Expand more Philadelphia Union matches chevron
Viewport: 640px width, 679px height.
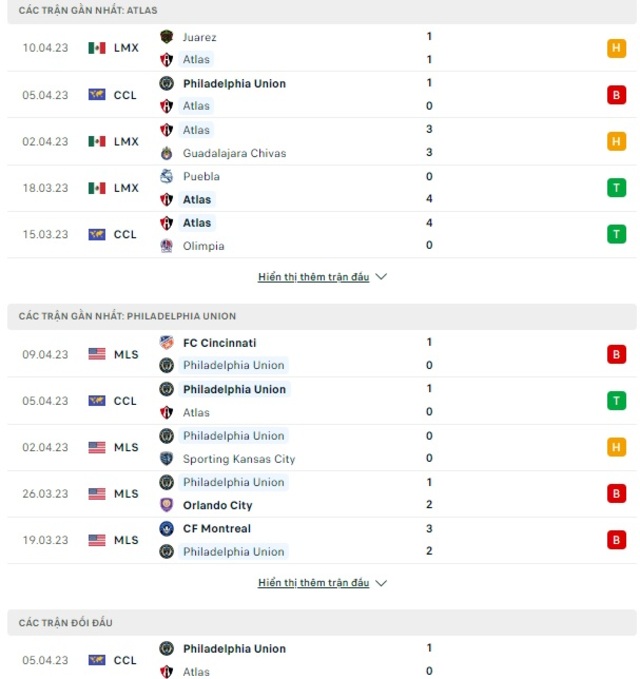click(x=381, y=583)
